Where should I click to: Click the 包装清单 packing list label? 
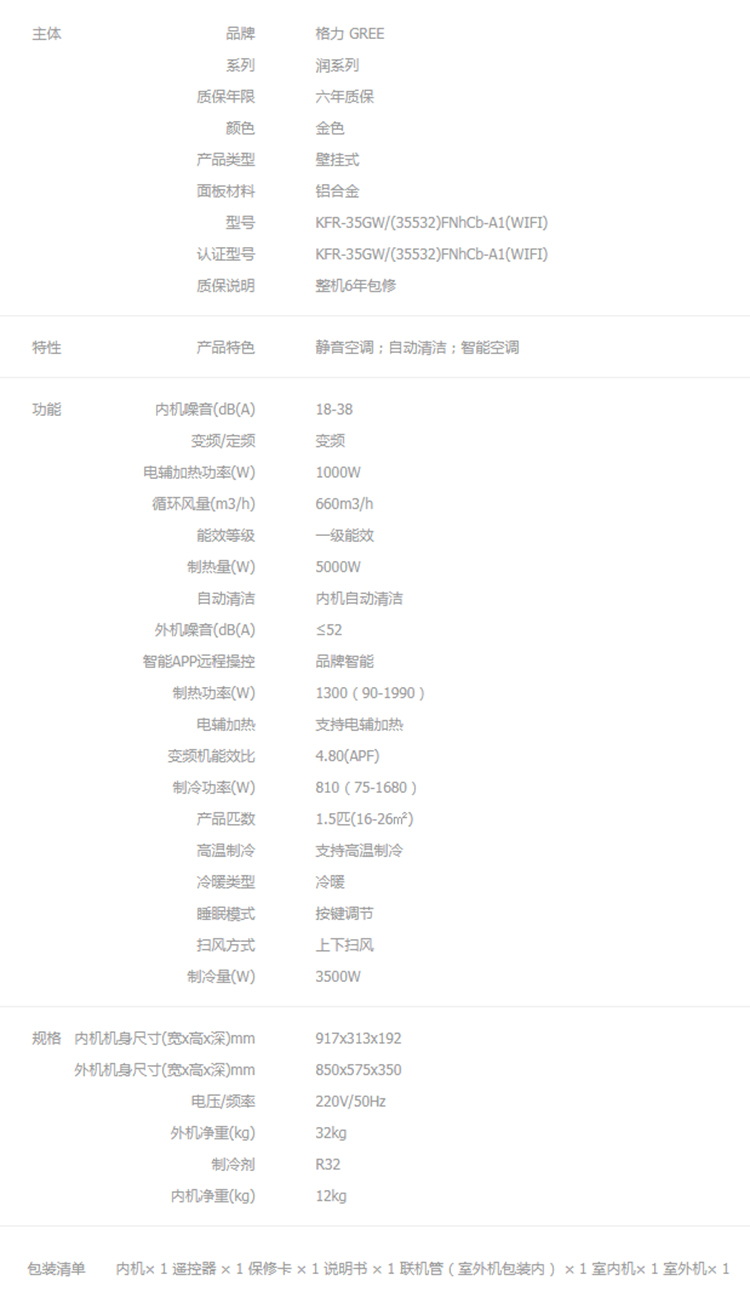(56, 1269)
